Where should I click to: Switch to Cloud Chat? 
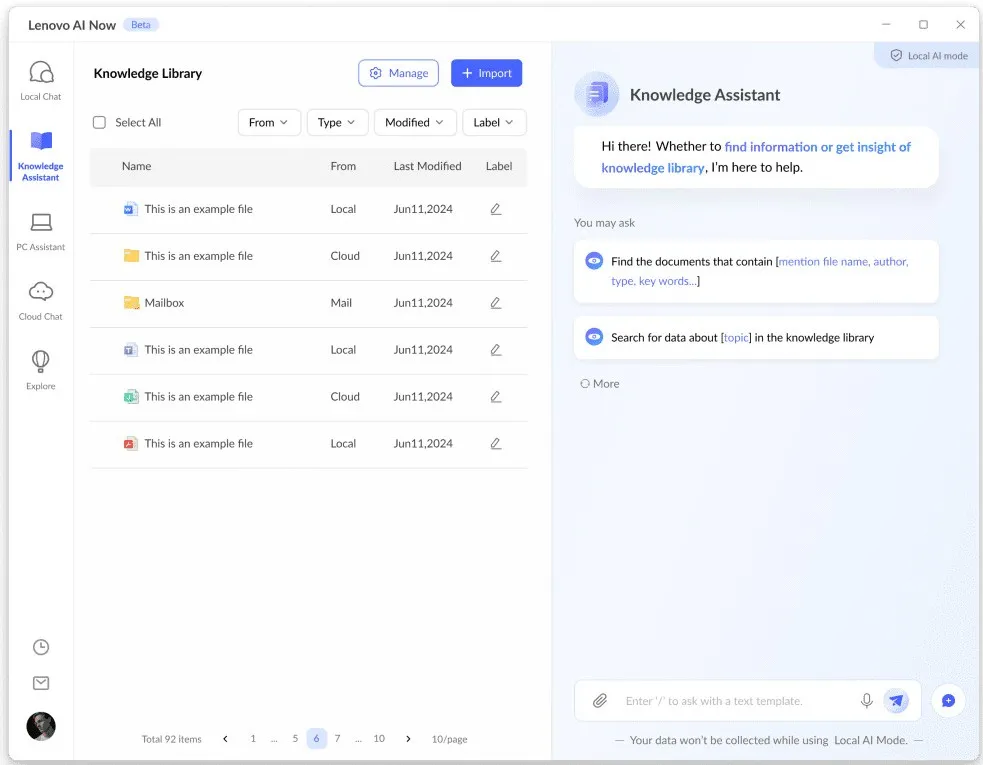click(x=41, y=301)
